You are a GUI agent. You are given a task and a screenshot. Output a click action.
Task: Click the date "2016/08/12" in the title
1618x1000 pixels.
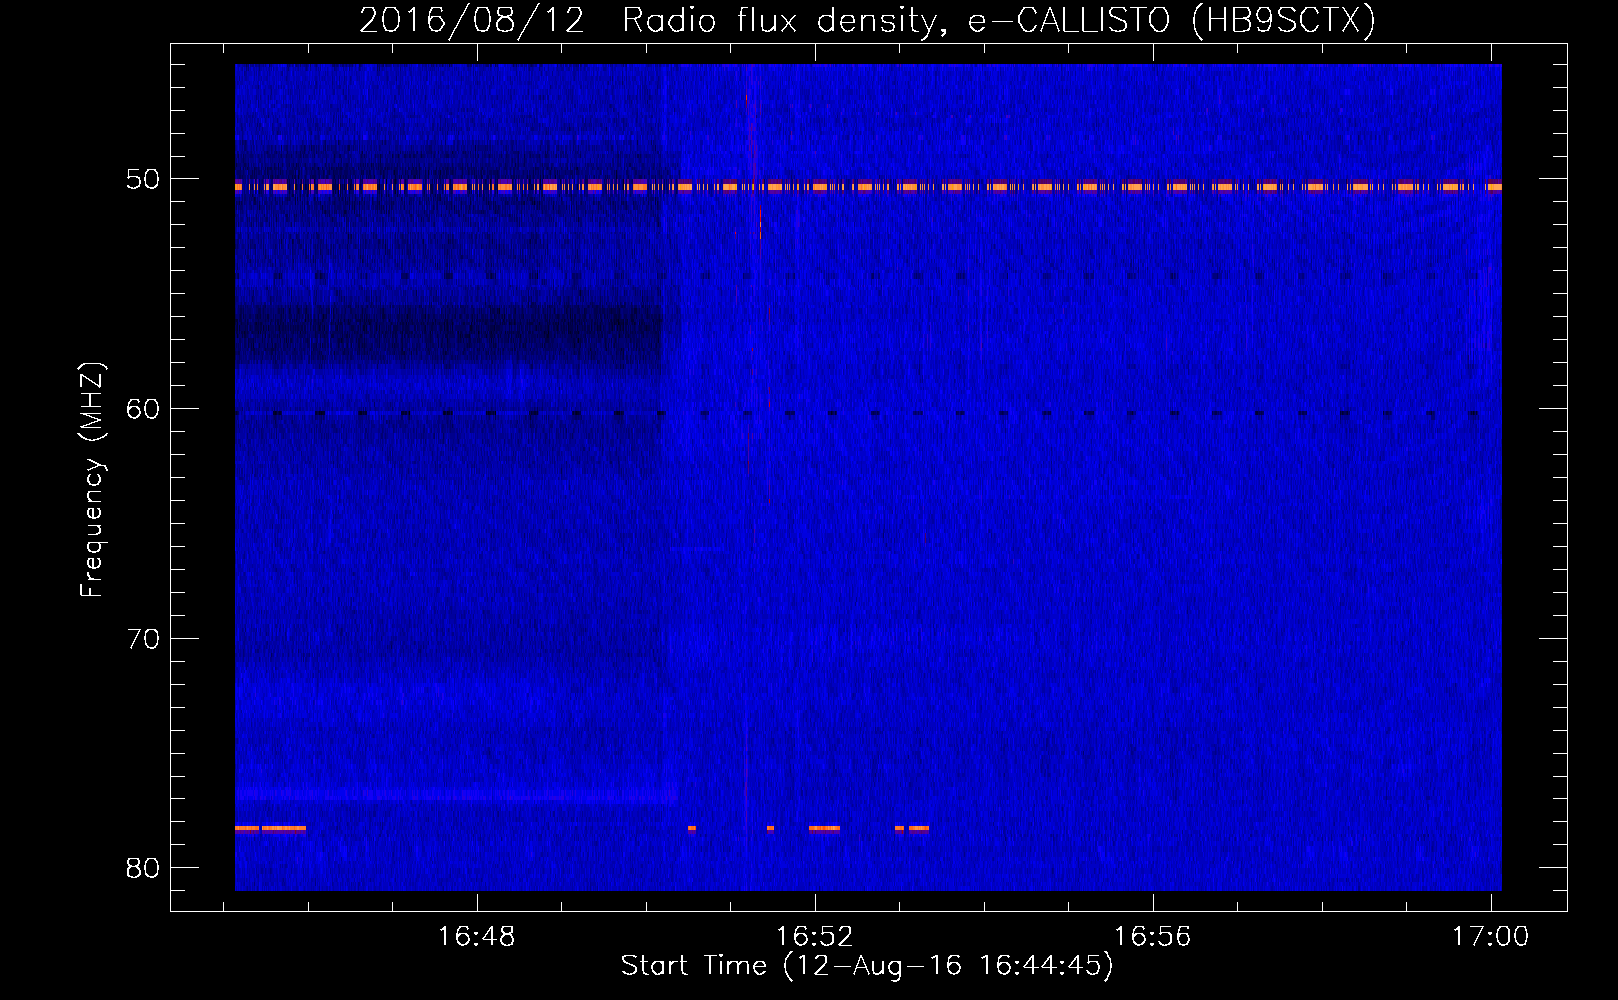point(472,20)
